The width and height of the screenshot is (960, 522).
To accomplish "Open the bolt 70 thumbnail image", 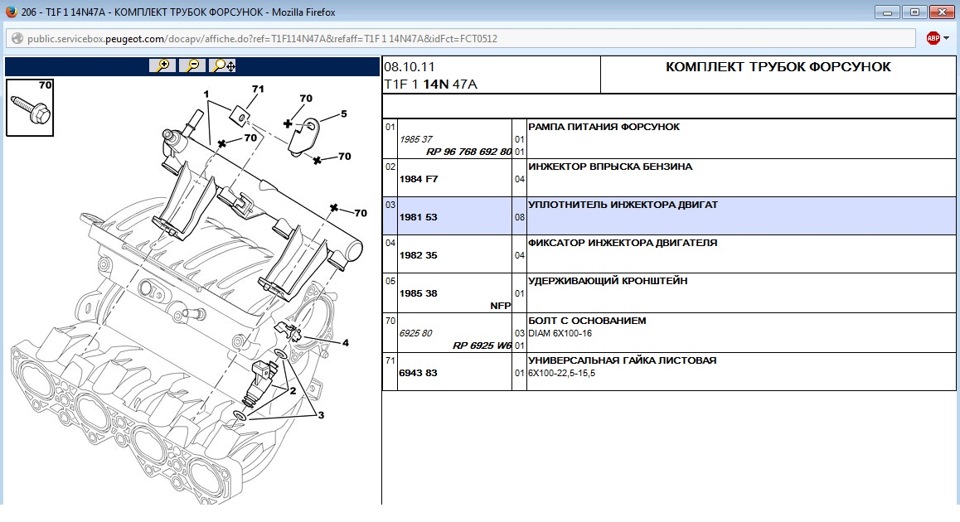I will point(30,107).
